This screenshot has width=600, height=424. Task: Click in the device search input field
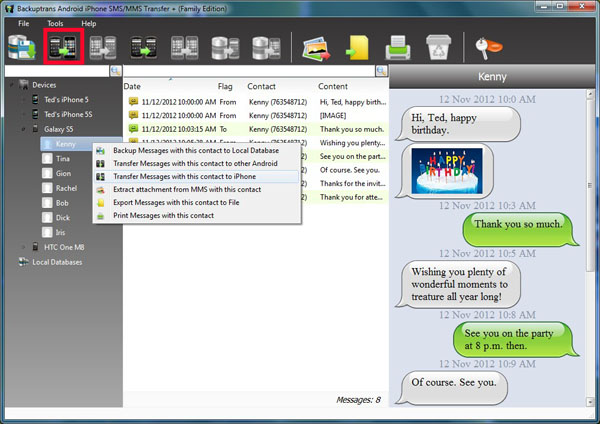coord(57,71)
